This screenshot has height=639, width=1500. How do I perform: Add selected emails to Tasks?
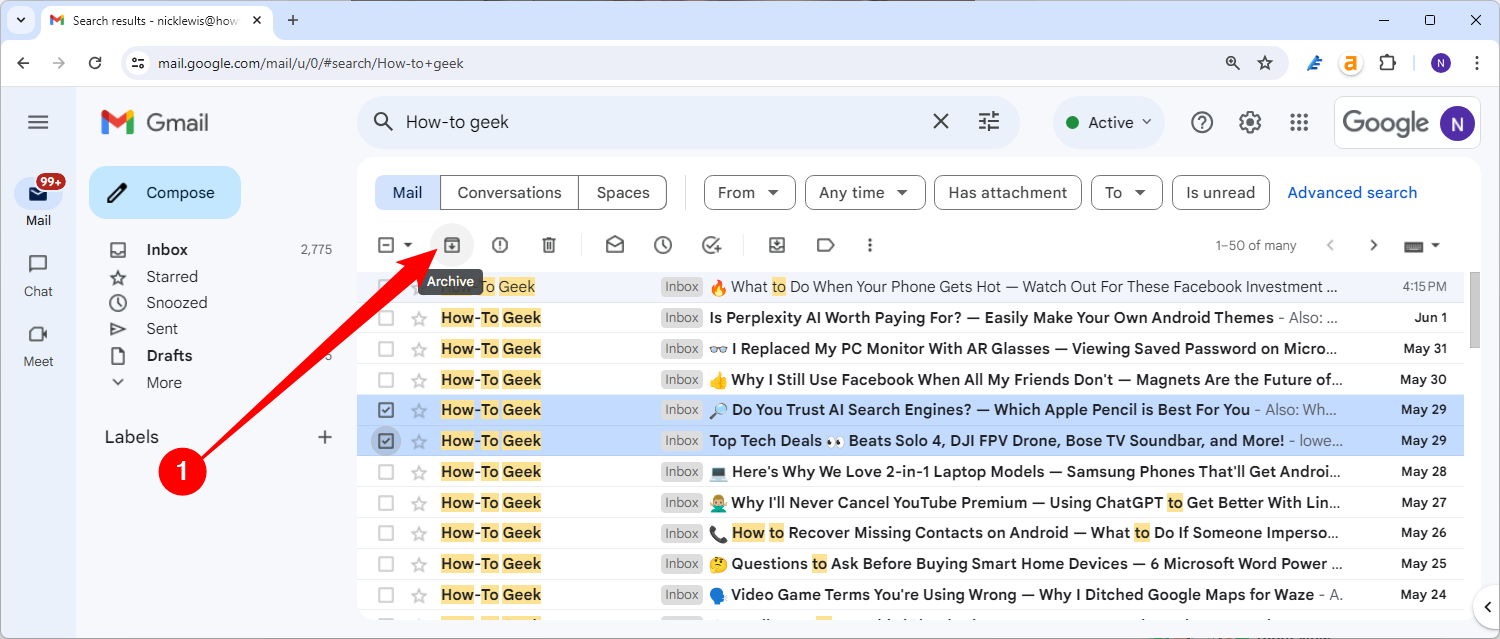click(x=712, y=244)
